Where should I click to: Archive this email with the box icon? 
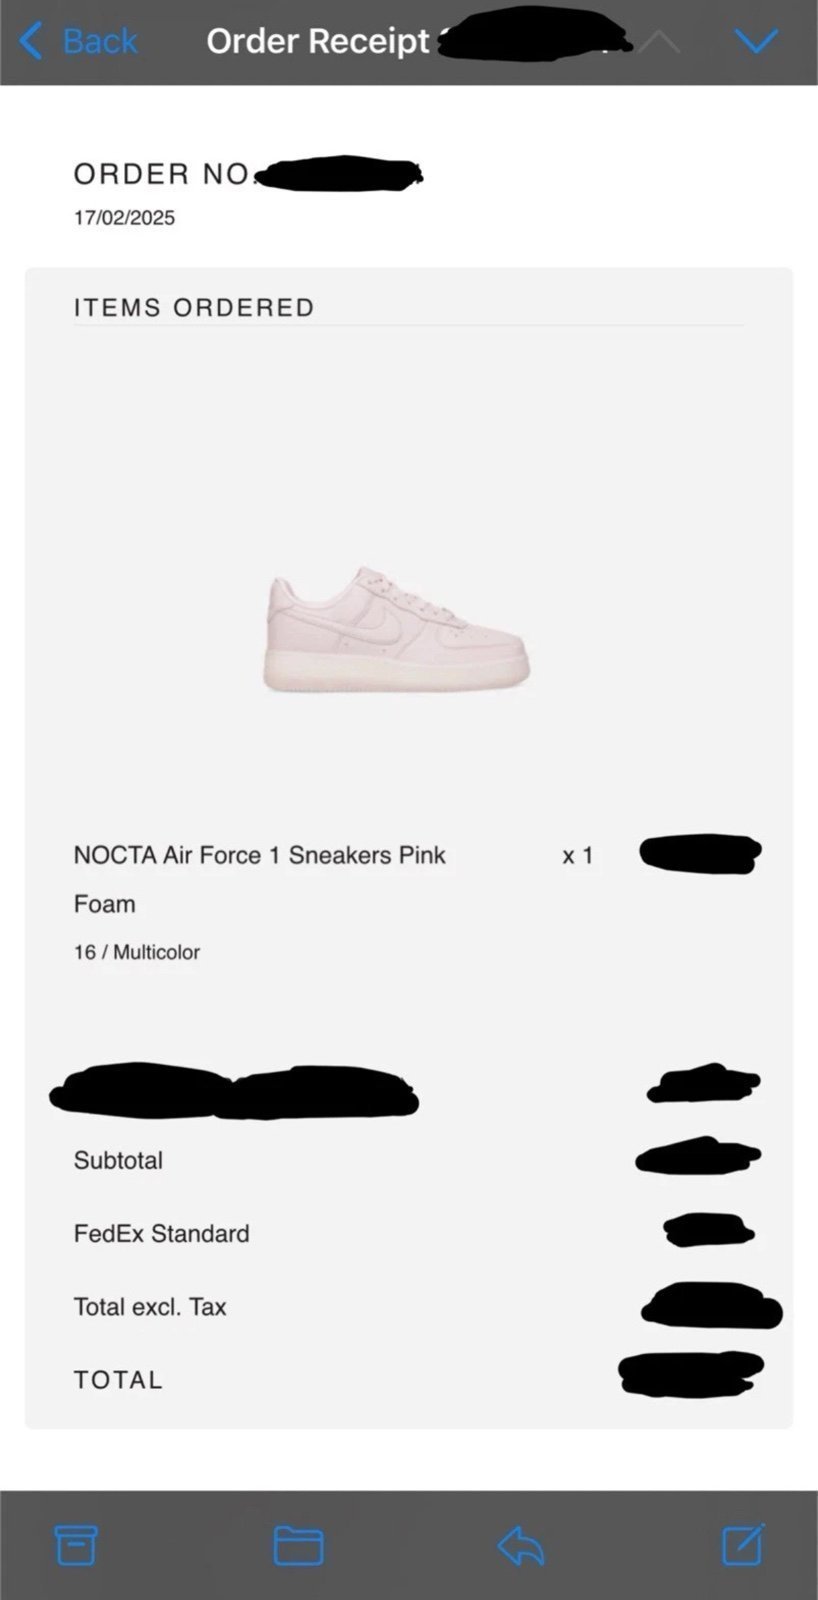click(x=76, y=1545)
